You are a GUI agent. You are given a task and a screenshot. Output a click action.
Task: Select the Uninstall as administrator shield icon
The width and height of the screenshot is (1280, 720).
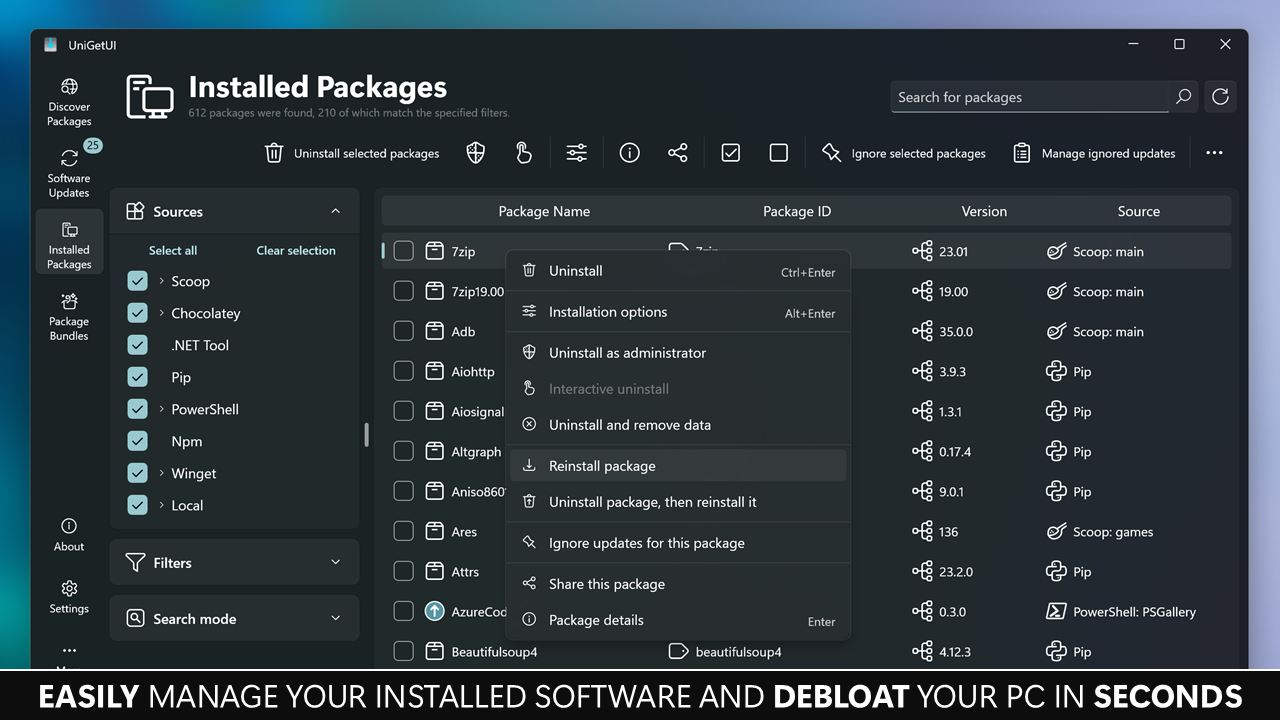[475, 152]
